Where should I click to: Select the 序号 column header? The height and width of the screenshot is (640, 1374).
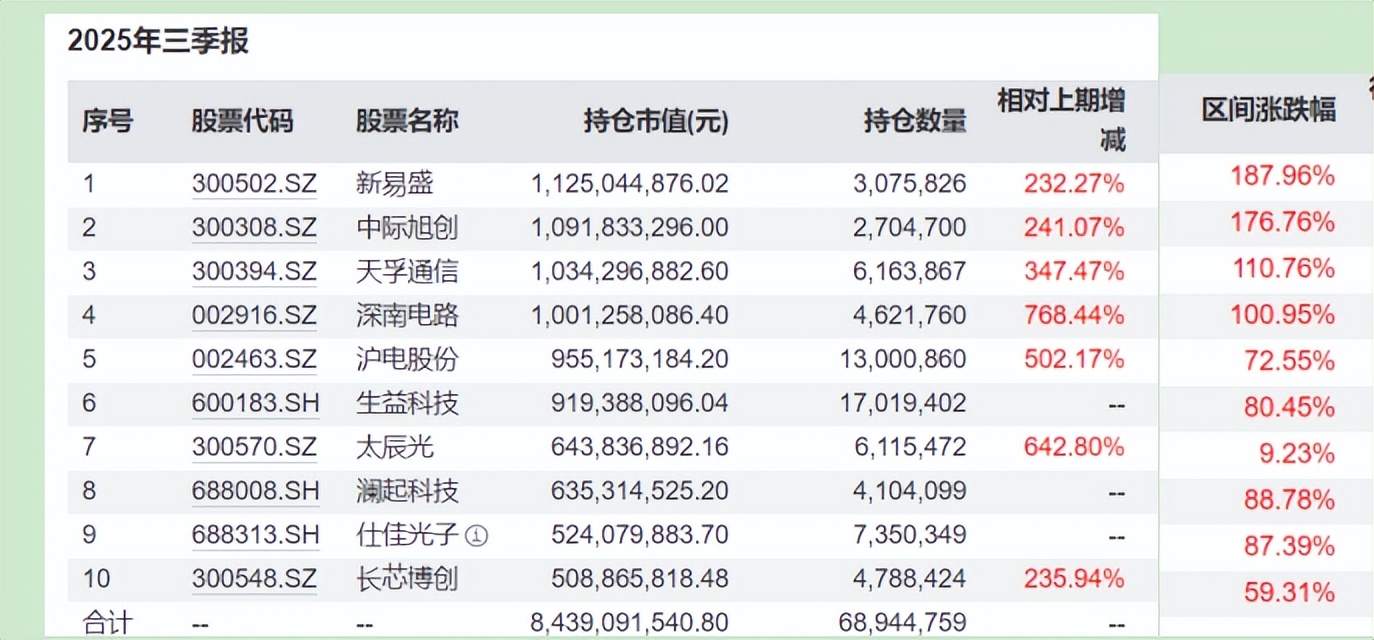(109, 121)
